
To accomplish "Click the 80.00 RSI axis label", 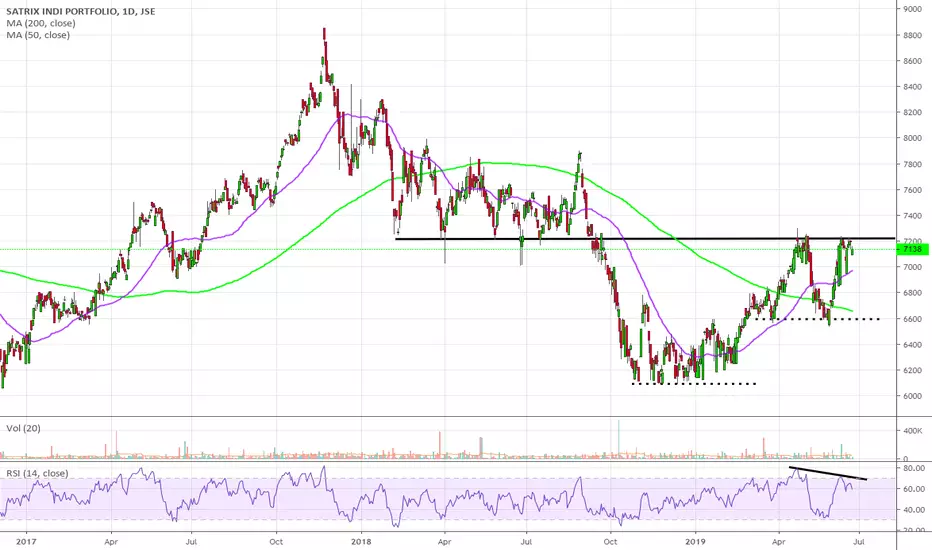I will tap(914, 469).
